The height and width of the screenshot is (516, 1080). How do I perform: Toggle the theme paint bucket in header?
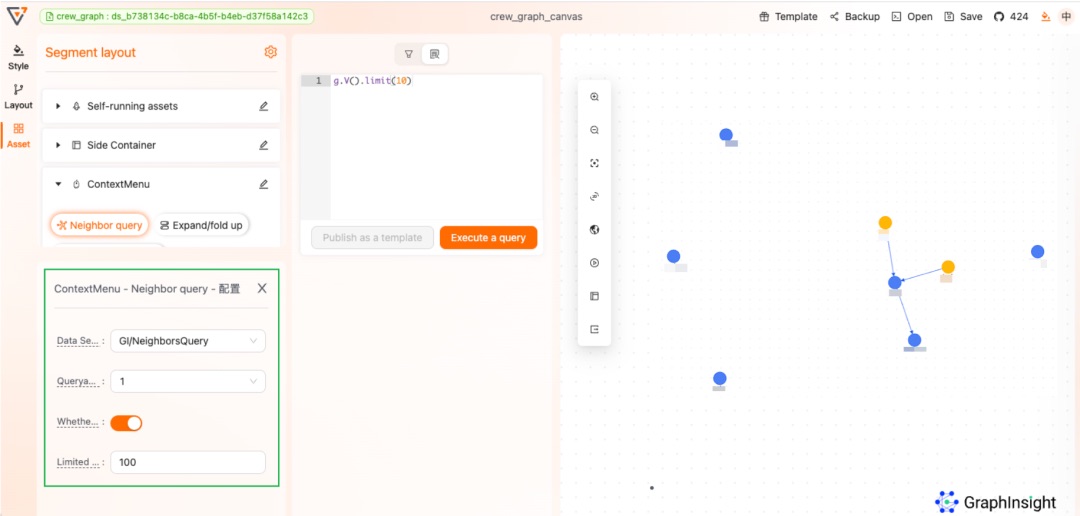1046,17
